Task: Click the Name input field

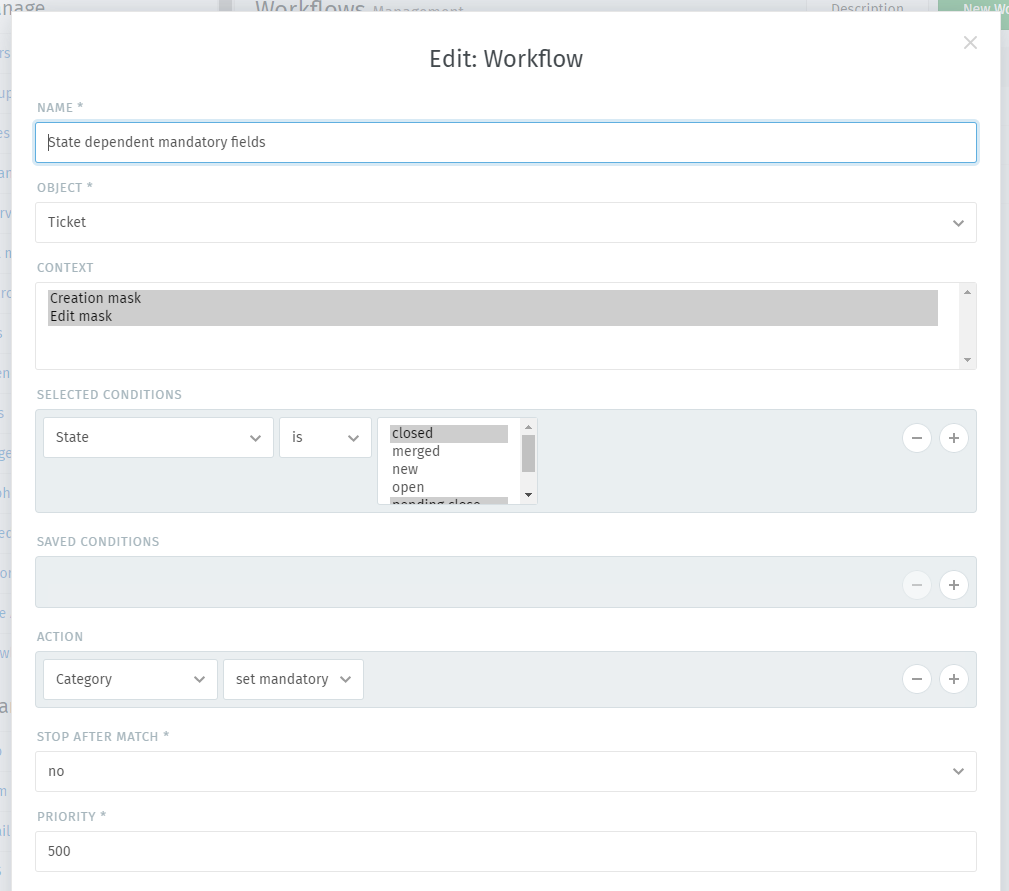Action: click(x=506, y=142)
